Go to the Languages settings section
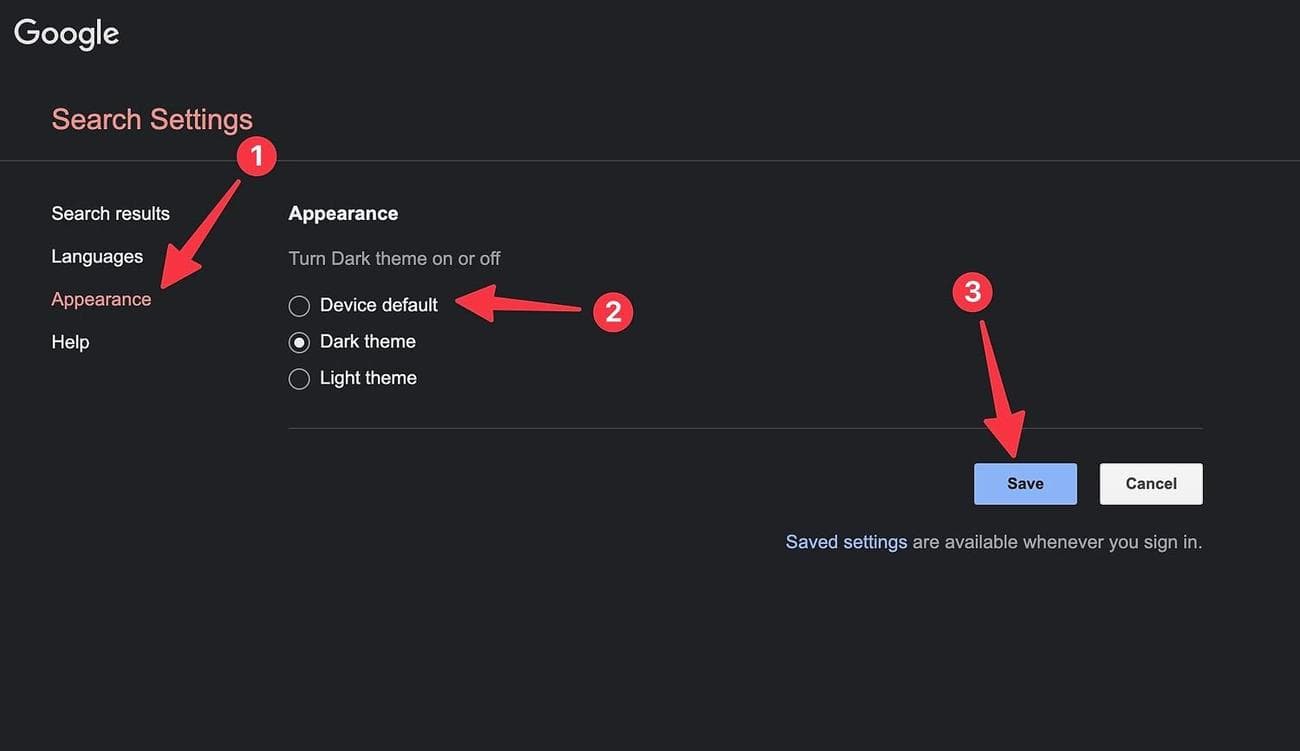The height and width of the screenshot is (751, 1300). point(97,256)
